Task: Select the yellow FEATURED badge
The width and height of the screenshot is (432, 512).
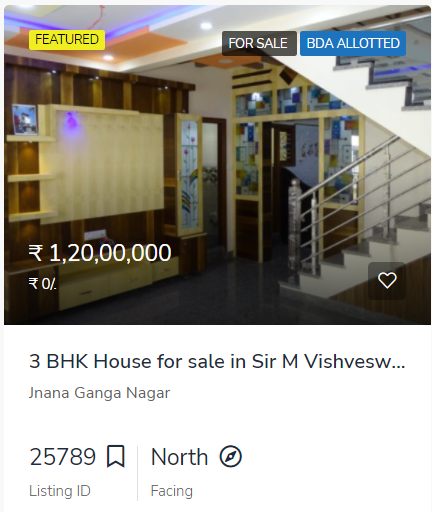Action: click(67, 40)
